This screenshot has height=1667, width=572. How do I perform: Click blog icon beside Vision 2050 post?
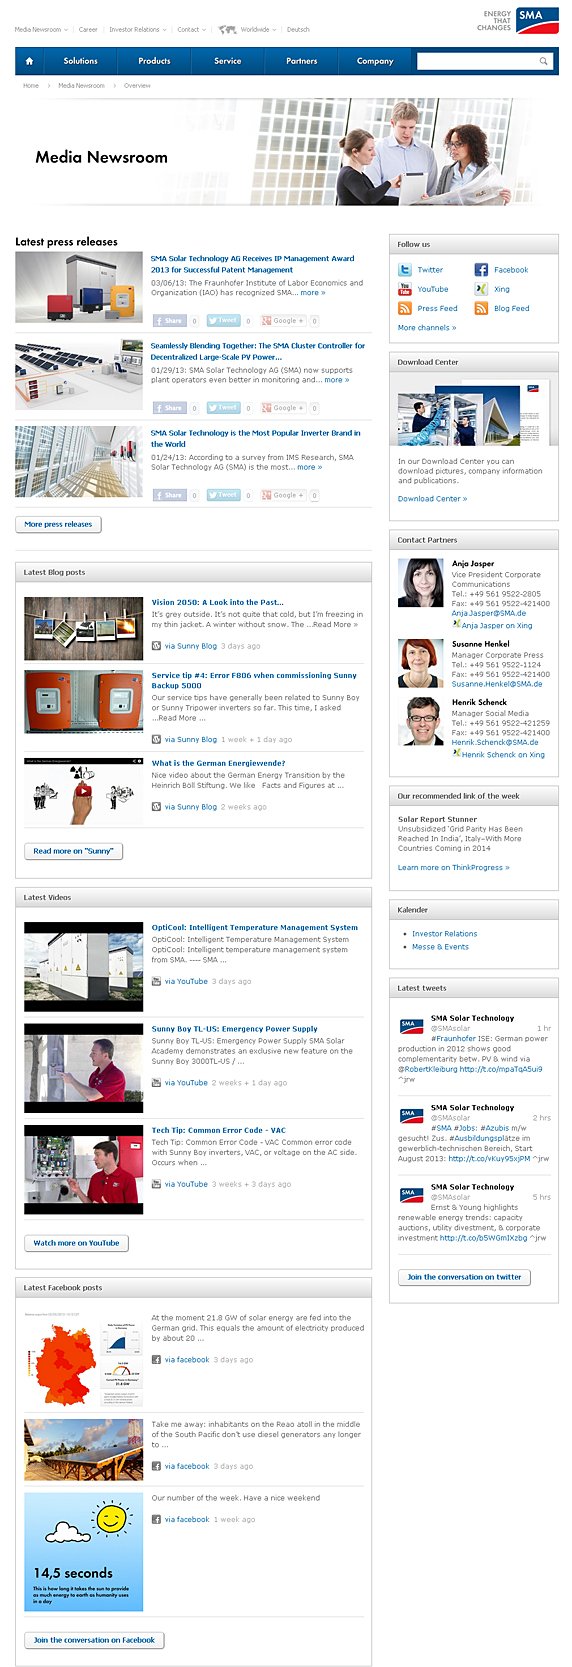pyautogui.click(x=156, y=646)
